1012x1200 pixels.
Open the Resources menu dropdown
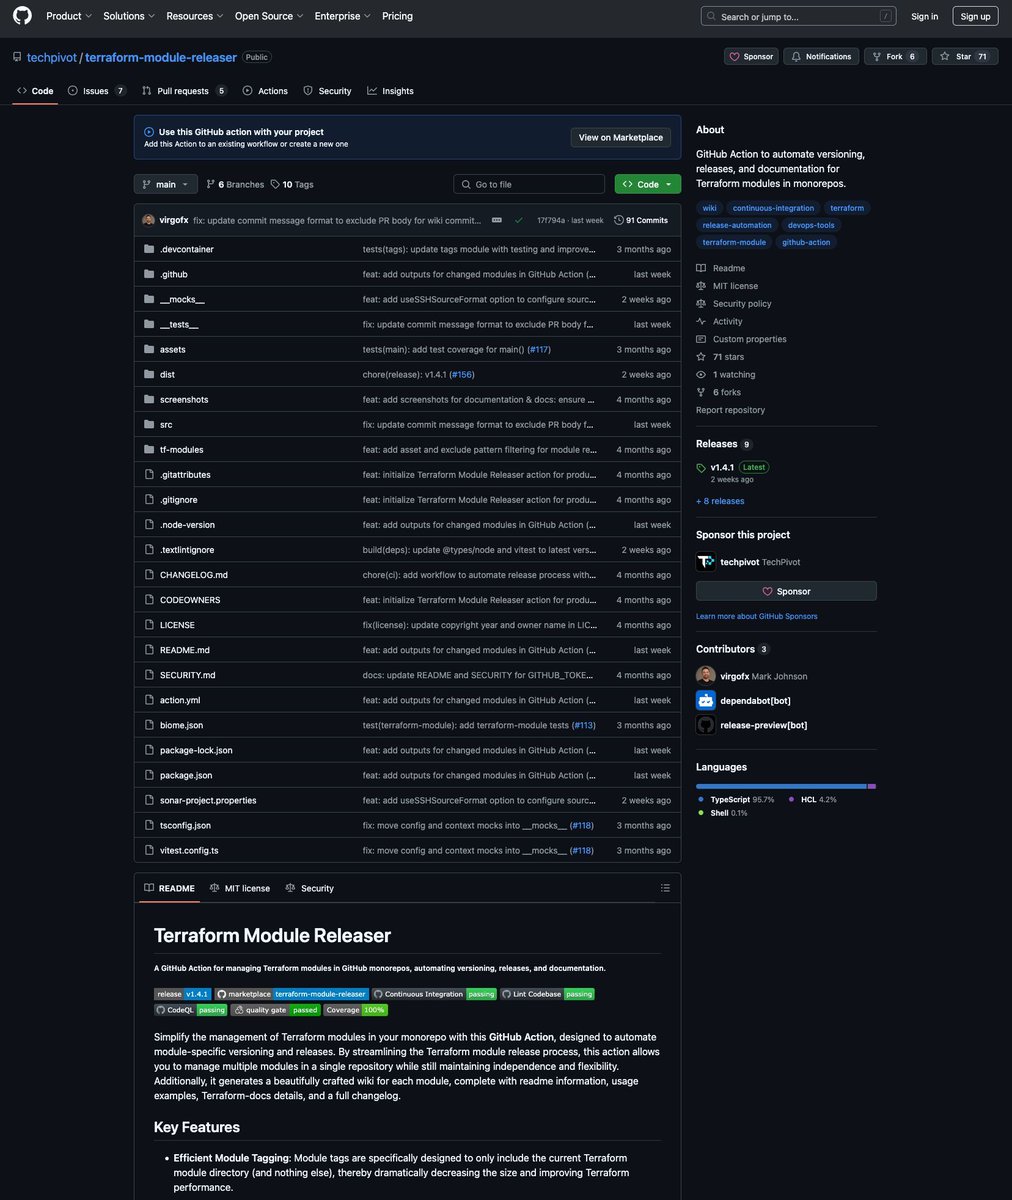pos(195,16)
